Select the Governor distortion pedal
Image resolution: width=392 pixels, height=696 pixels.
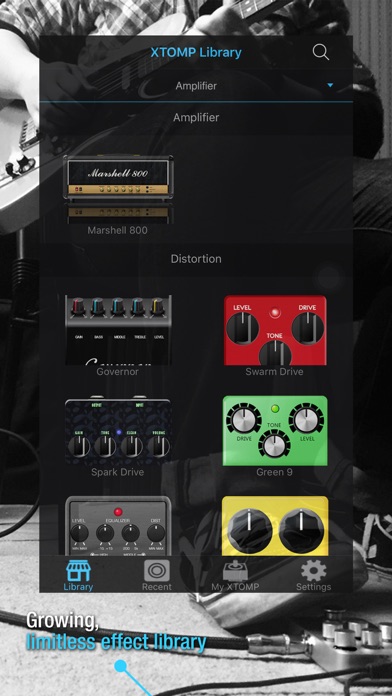click(118, 331)
